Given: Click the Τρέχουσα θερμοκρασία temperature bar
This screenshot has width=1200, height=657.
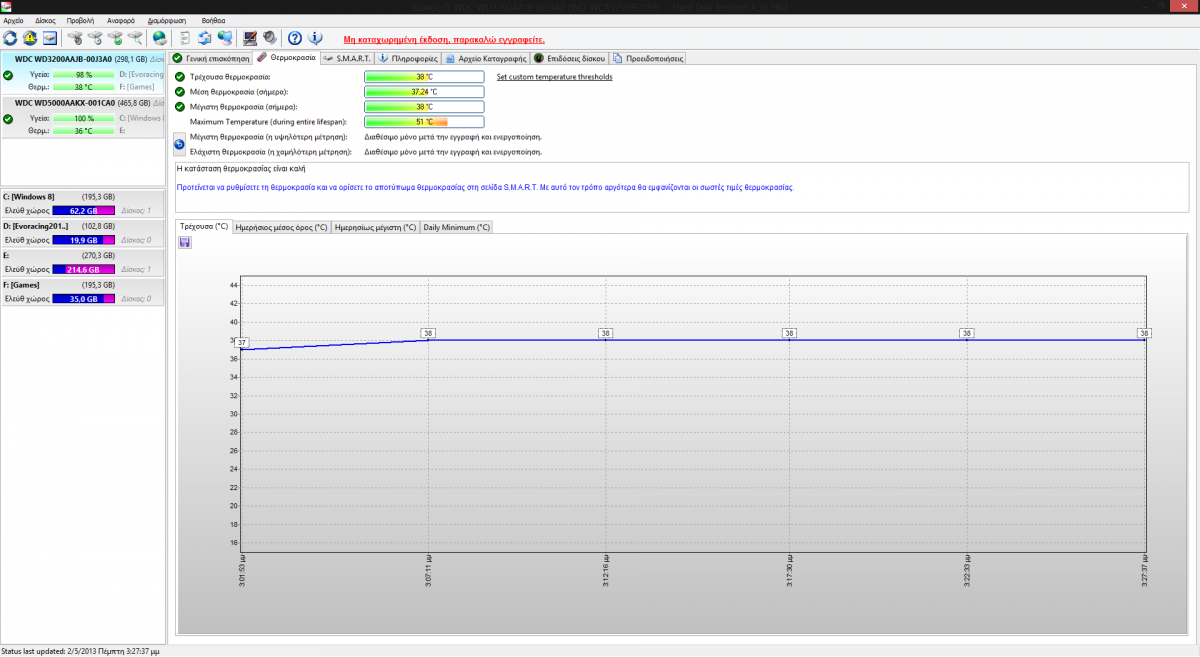Looking at the screenshot, I should [424, 77].
